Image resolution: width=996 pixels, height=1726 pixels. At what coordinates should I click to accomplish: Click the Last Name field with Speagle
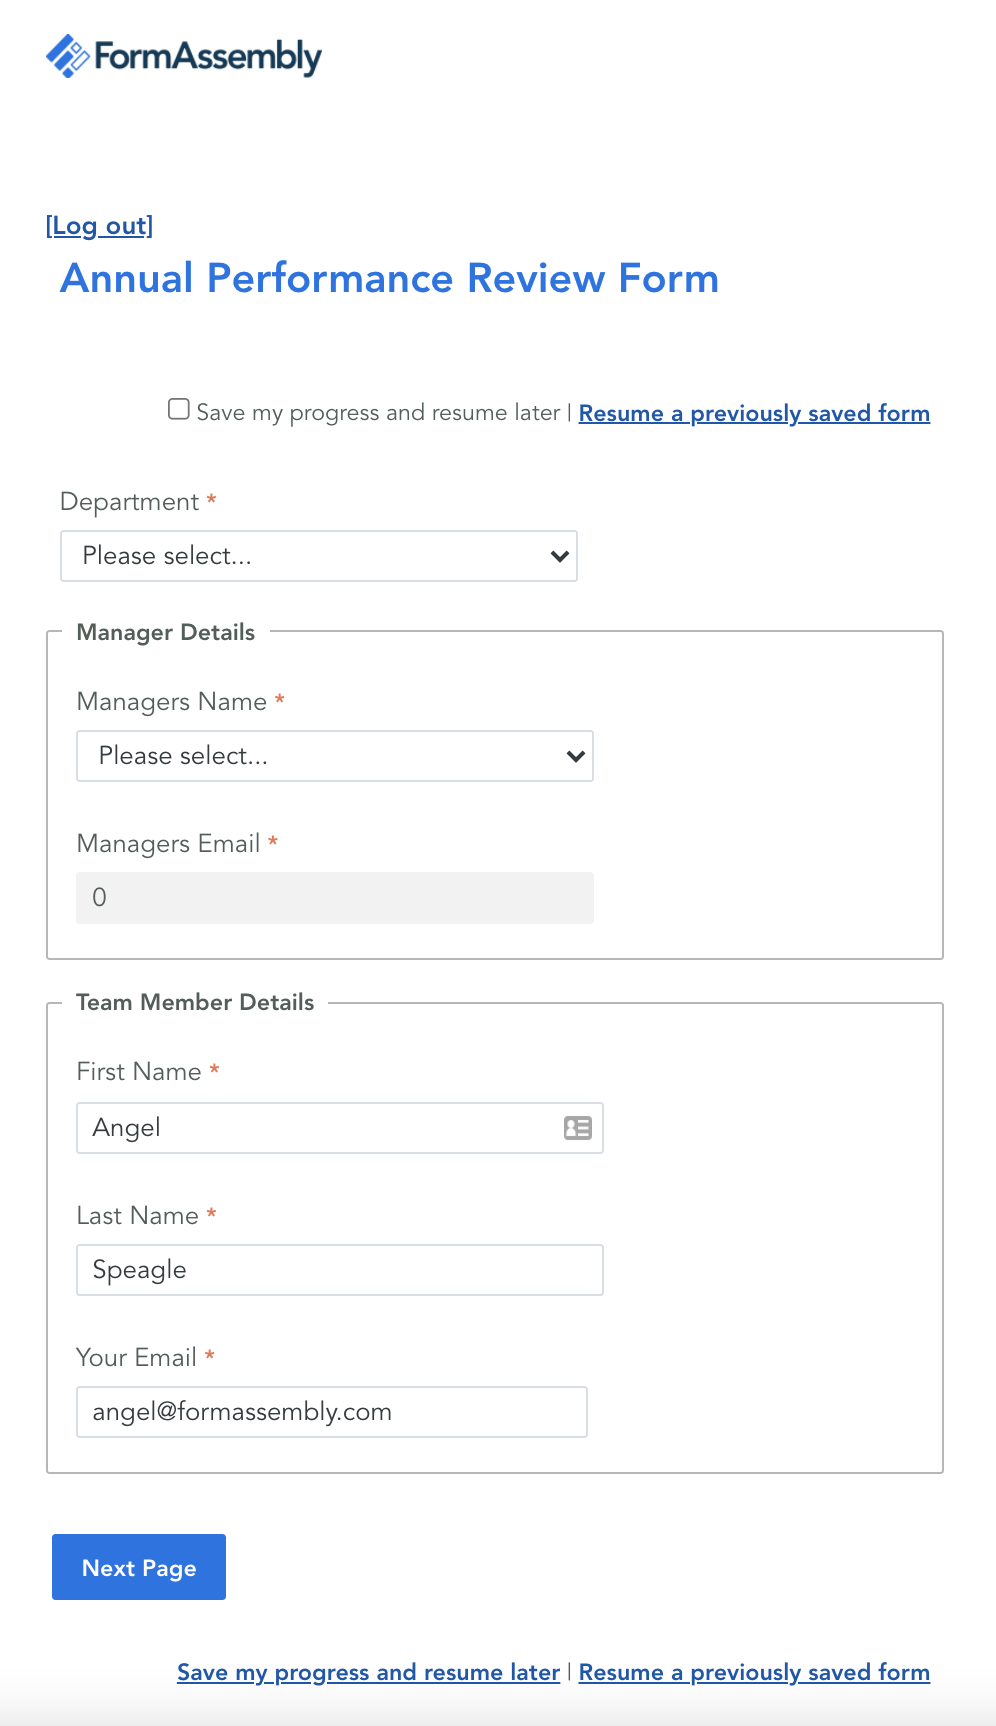(x=340, y=1270)
